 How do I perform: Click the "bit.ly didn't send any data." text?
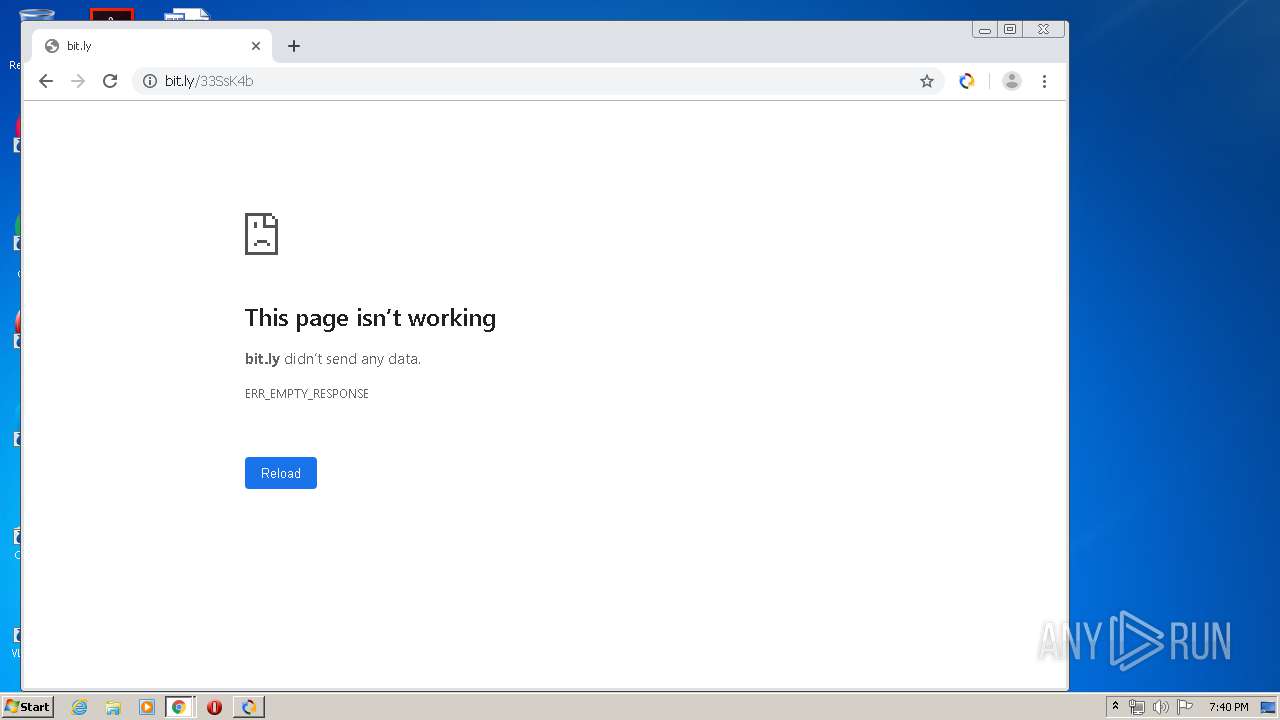pyautogui.click(x=333, y=359)
